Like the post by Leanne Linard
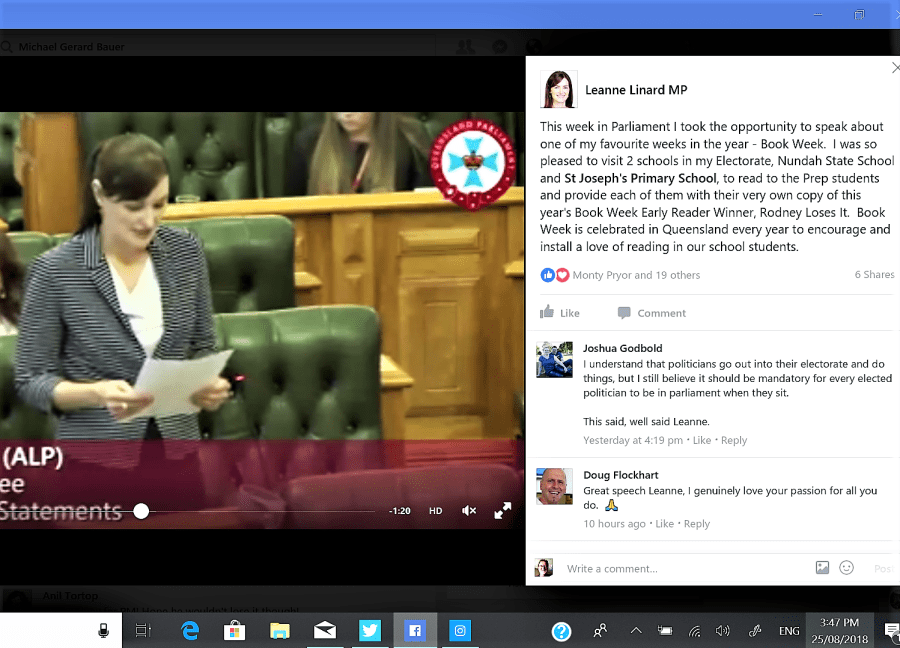The image size is (900, 648). click(560, 313)
